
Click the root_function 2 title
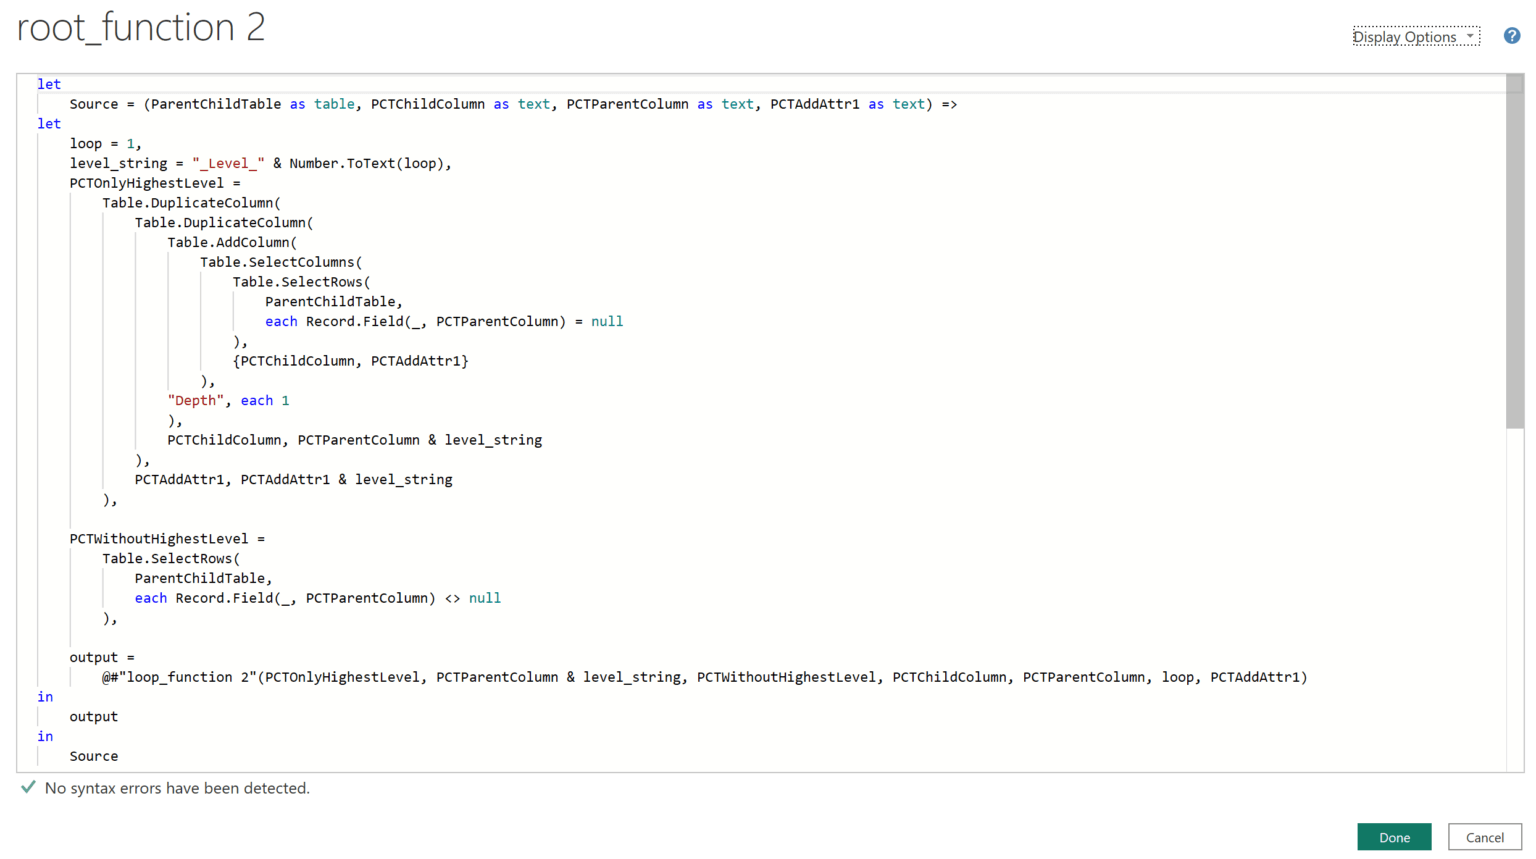pos(140,27)
